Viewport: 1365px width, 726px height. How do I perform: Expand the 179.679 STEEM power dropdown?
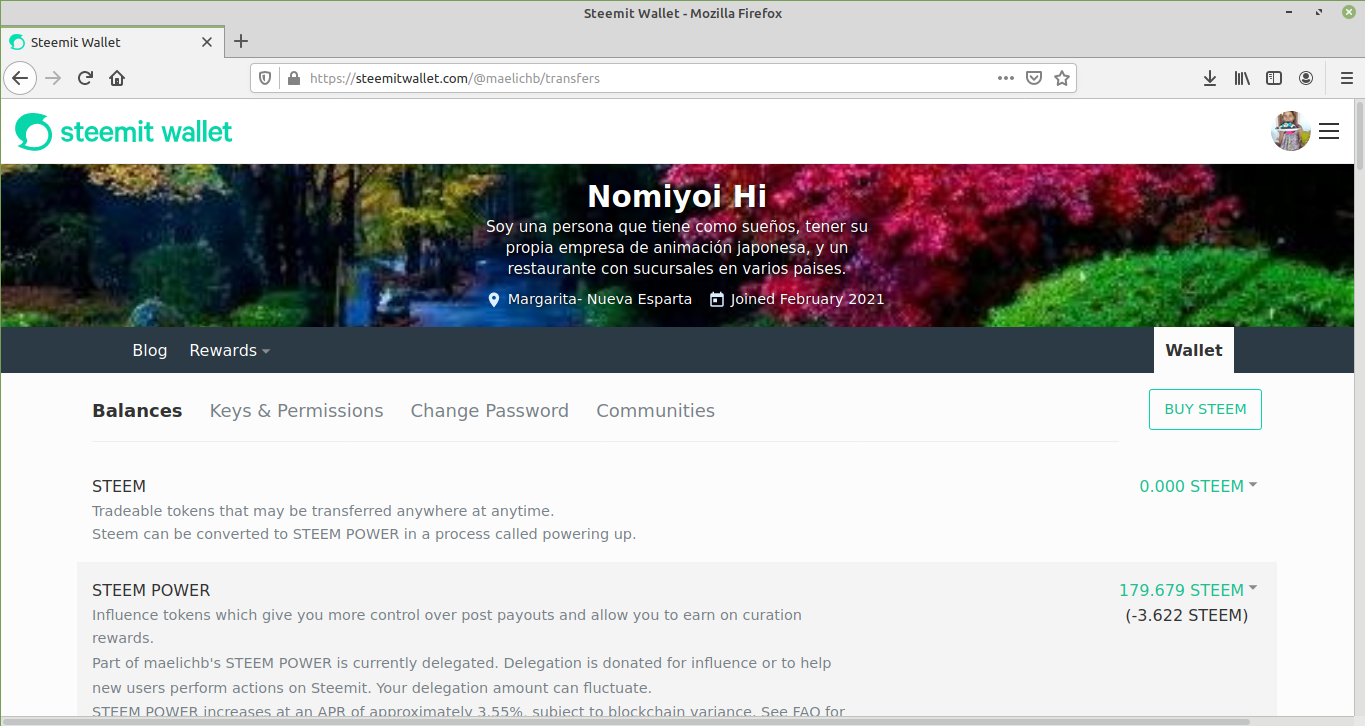click(x=1188, y=590)
